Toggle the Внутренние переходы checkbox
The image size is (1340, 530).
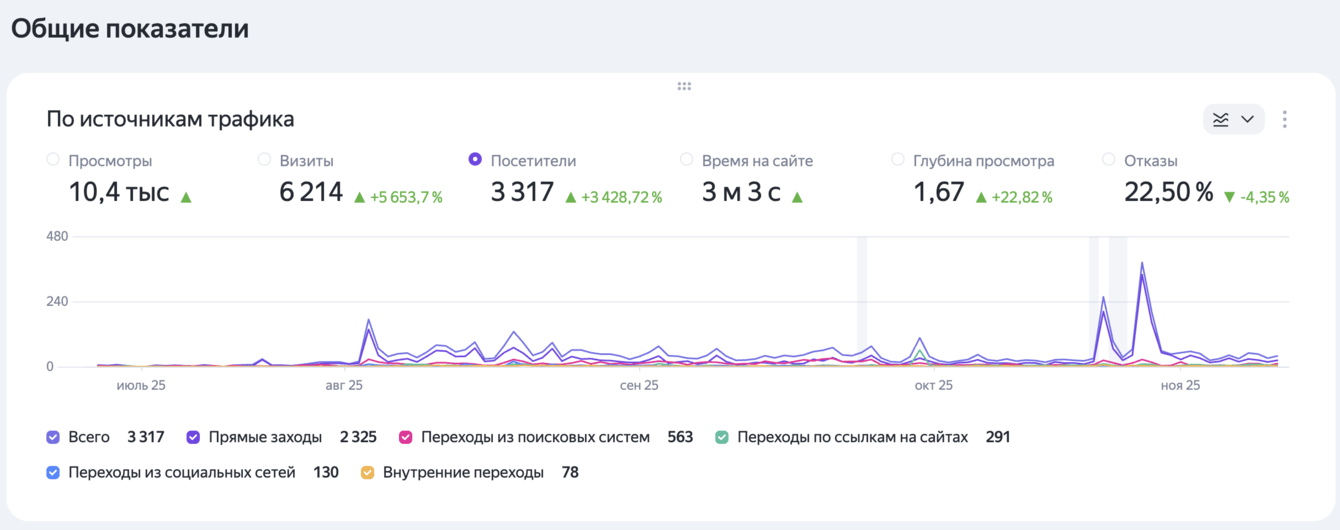coord(368,472)
